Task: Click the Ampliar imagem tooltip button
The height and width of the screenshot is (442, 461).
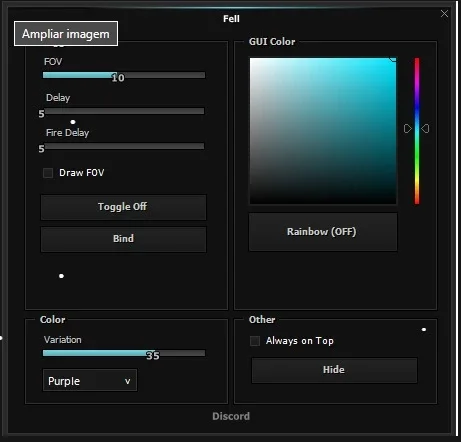Action: [66, 34]
